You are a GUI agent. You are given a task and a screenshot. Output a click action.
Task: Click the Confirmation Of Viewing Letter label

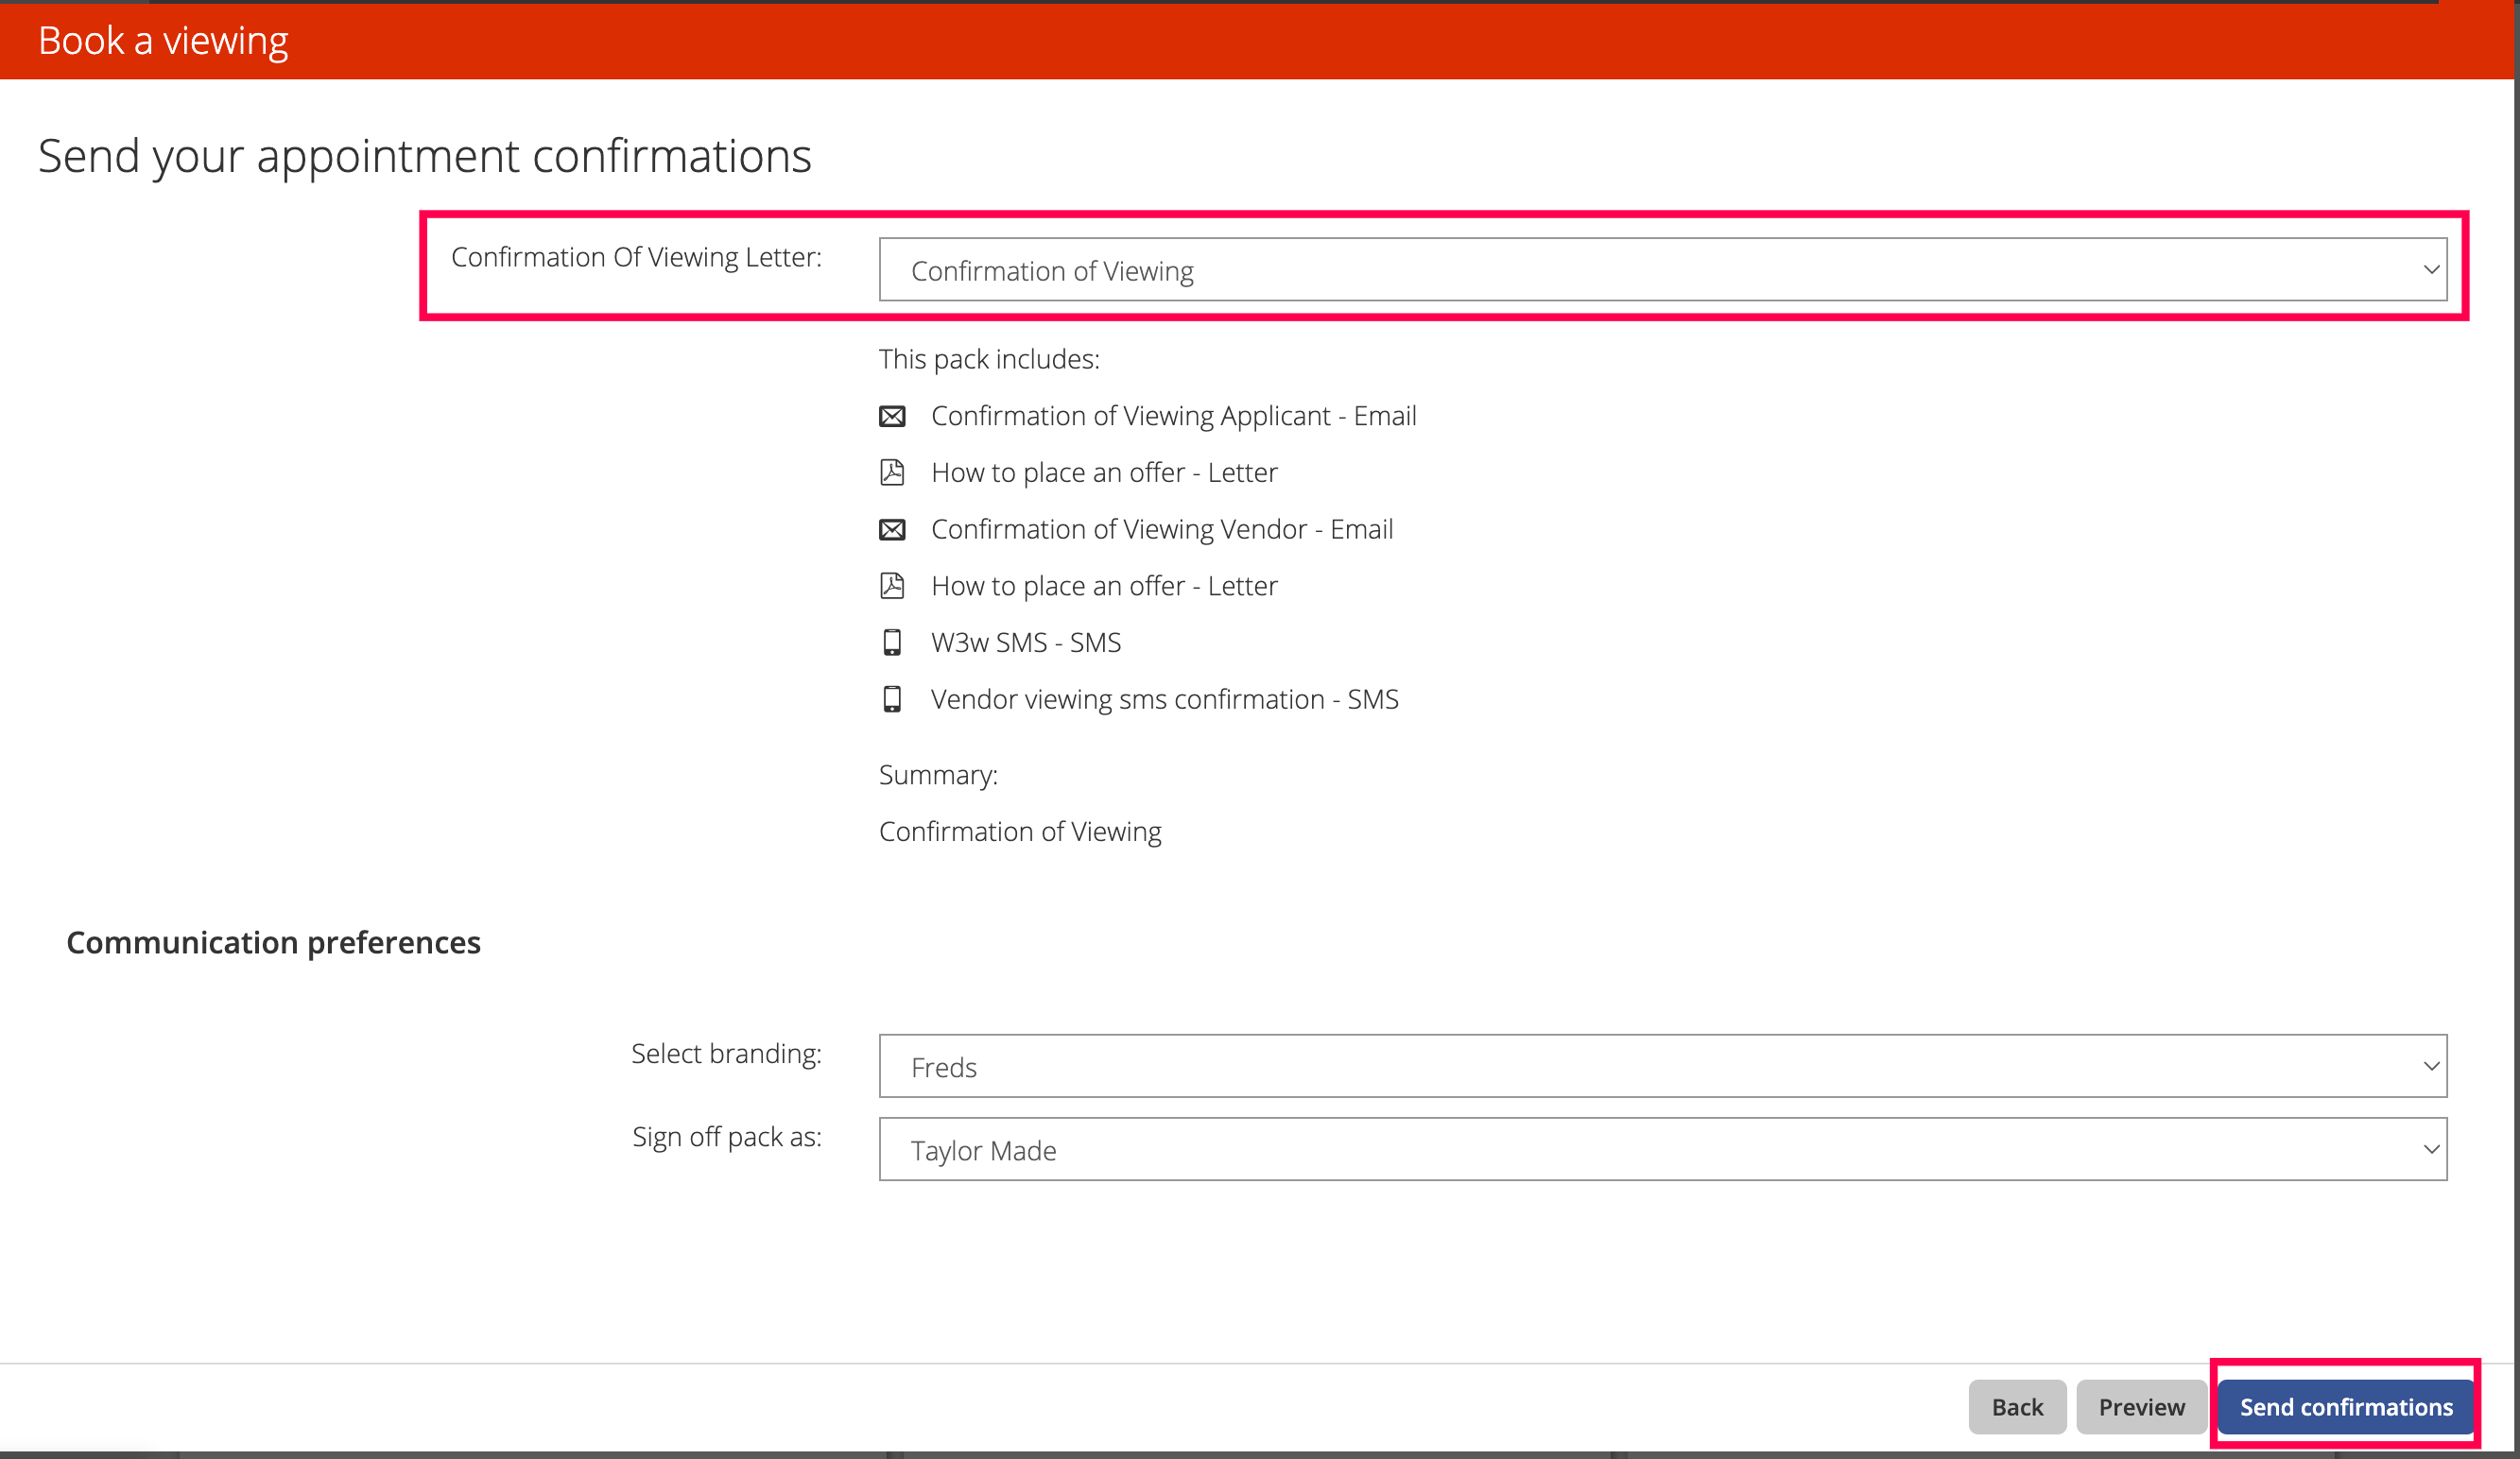[x=636, y=258]
